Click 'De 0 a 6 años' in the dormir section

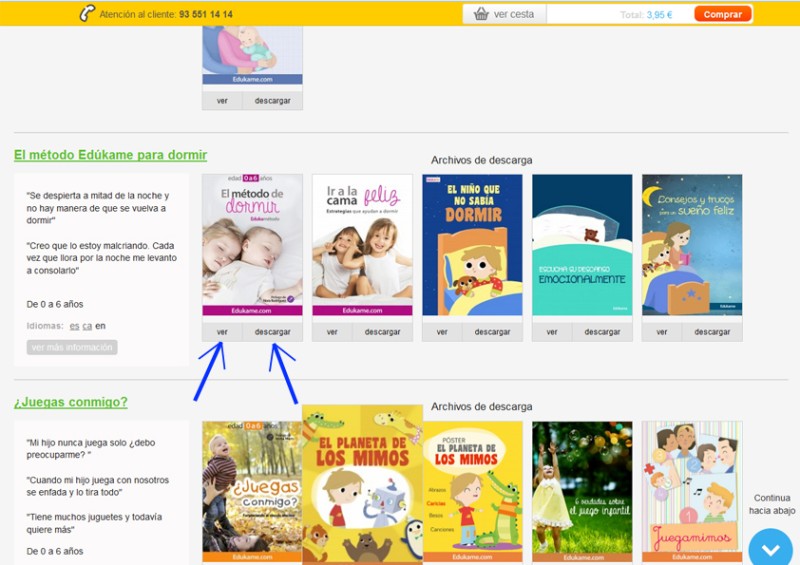coord(55,304)
